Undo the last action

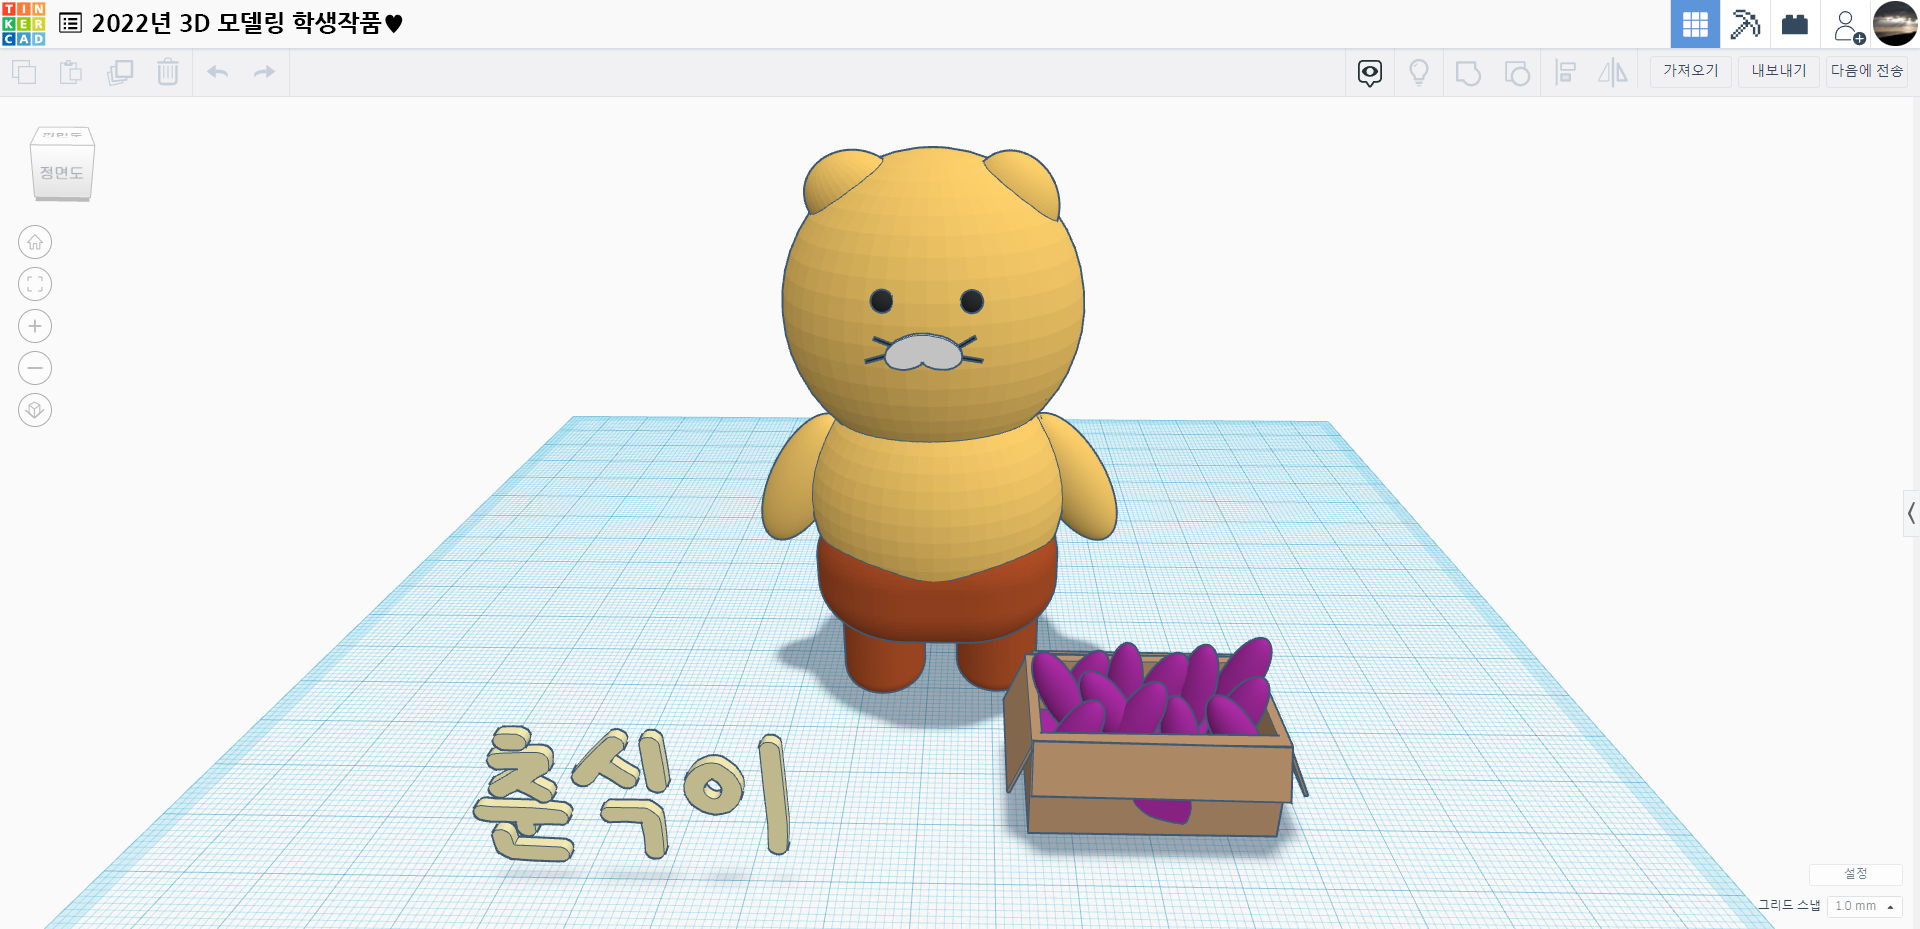[218, 72]
